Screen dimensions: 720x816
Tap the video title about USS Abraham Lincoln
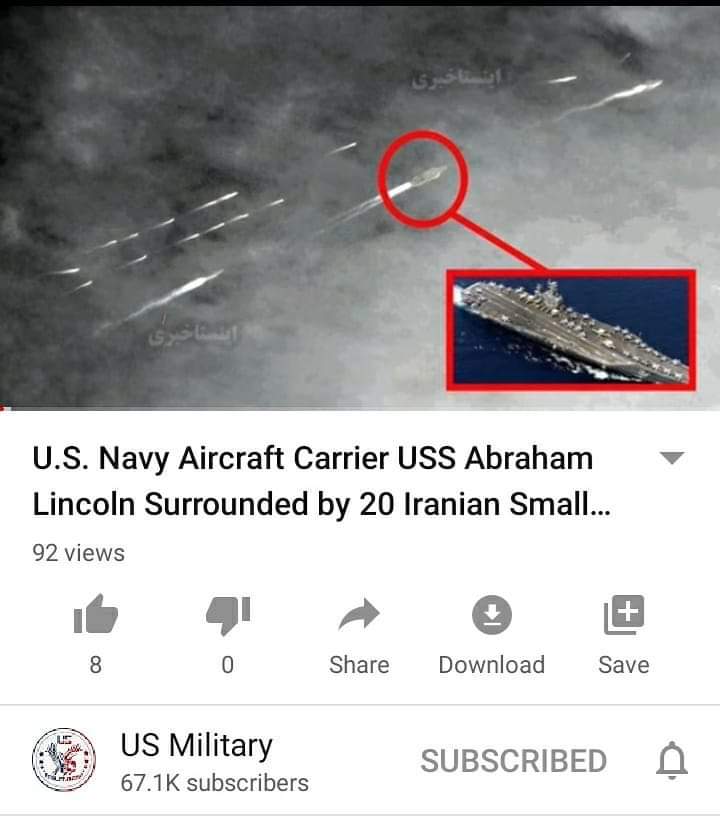321,481
